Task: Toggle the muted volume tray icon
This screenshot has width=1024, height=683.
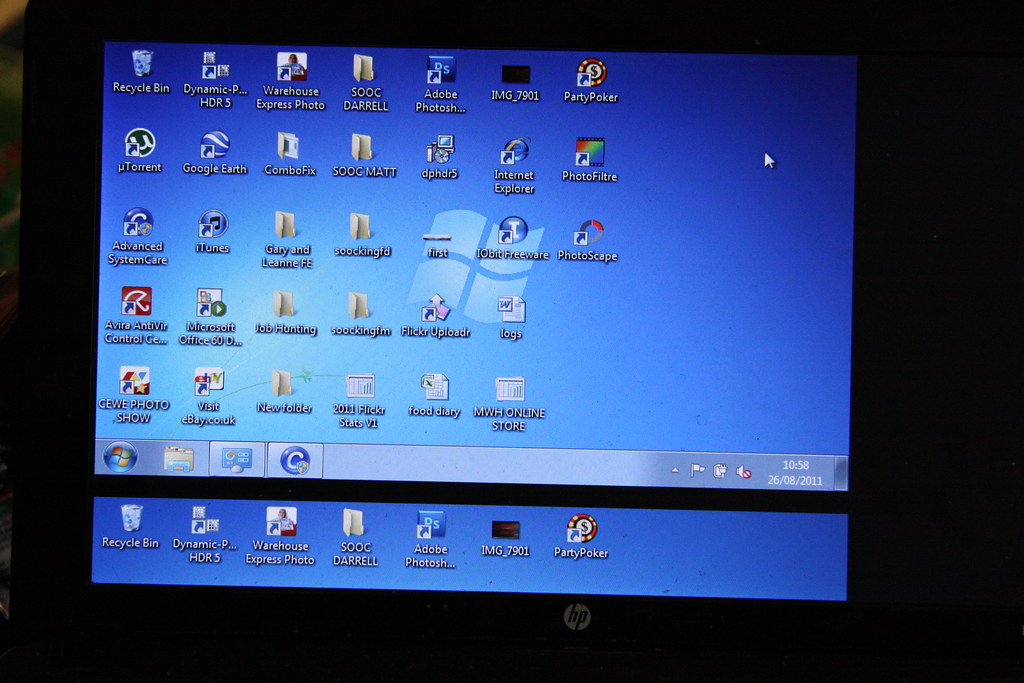Action: click(x=743, y=471)
